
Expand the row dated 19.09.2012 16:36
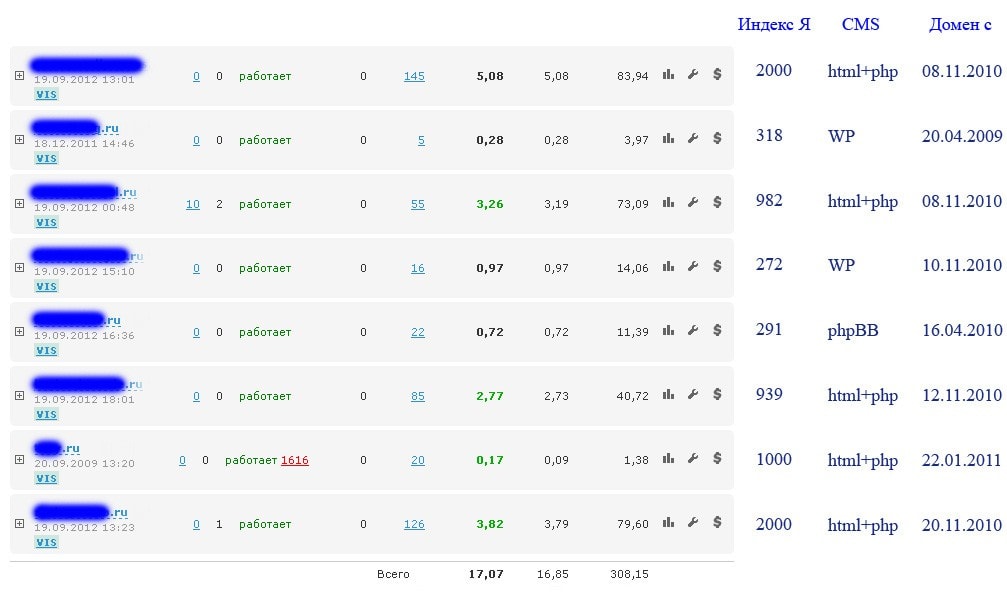tap(19, 332)
